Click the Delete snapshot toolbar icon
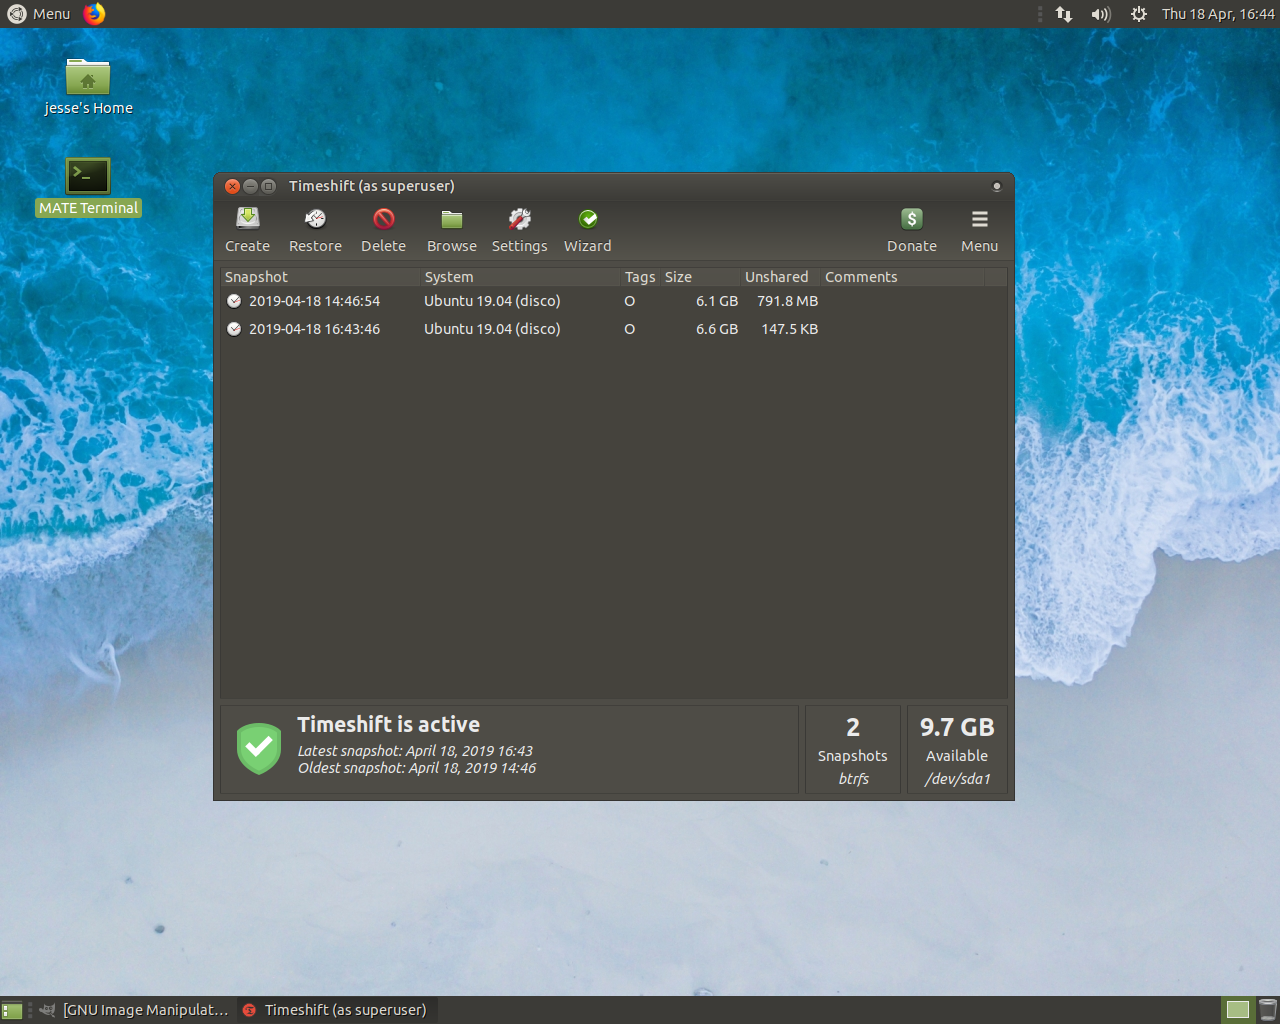1280x1024 pixels. [384, 219]
